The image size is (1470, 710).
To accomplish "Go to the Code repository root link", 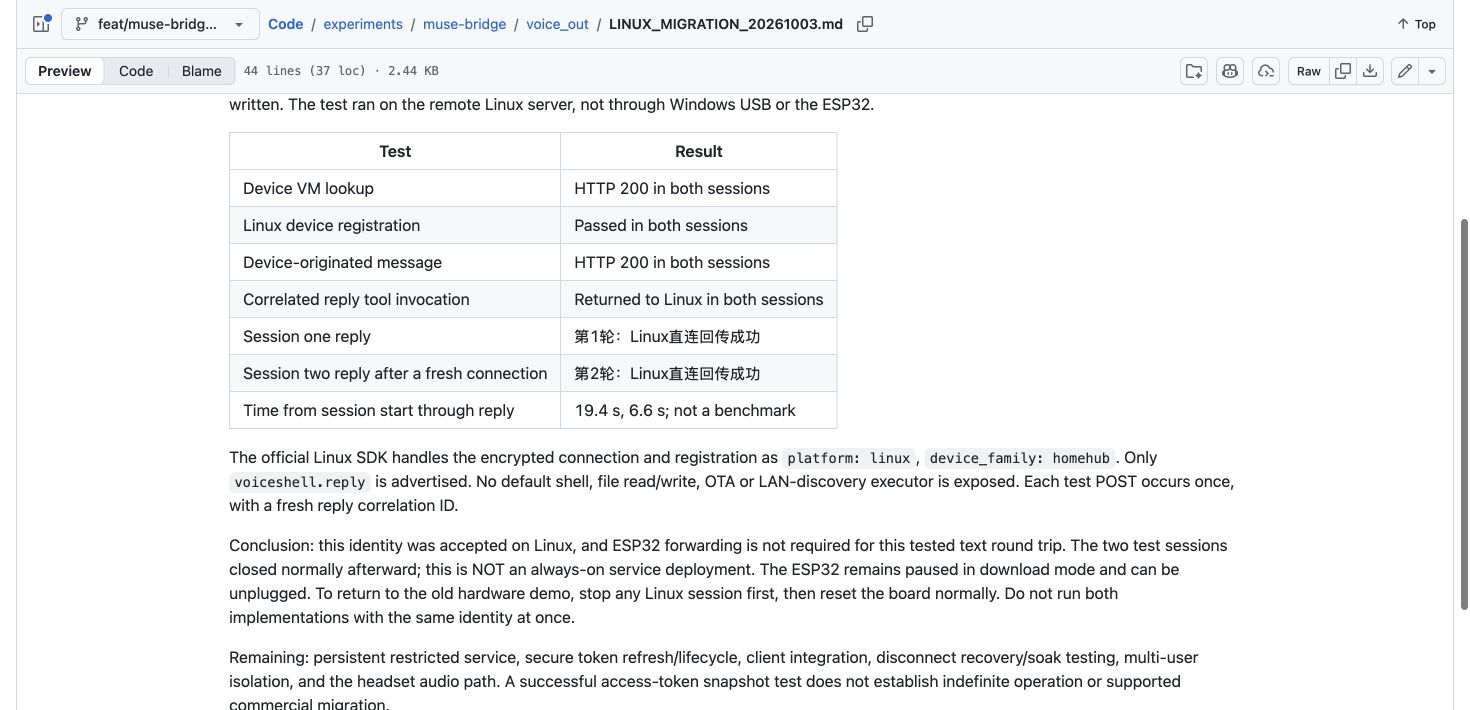I will 285,24.
